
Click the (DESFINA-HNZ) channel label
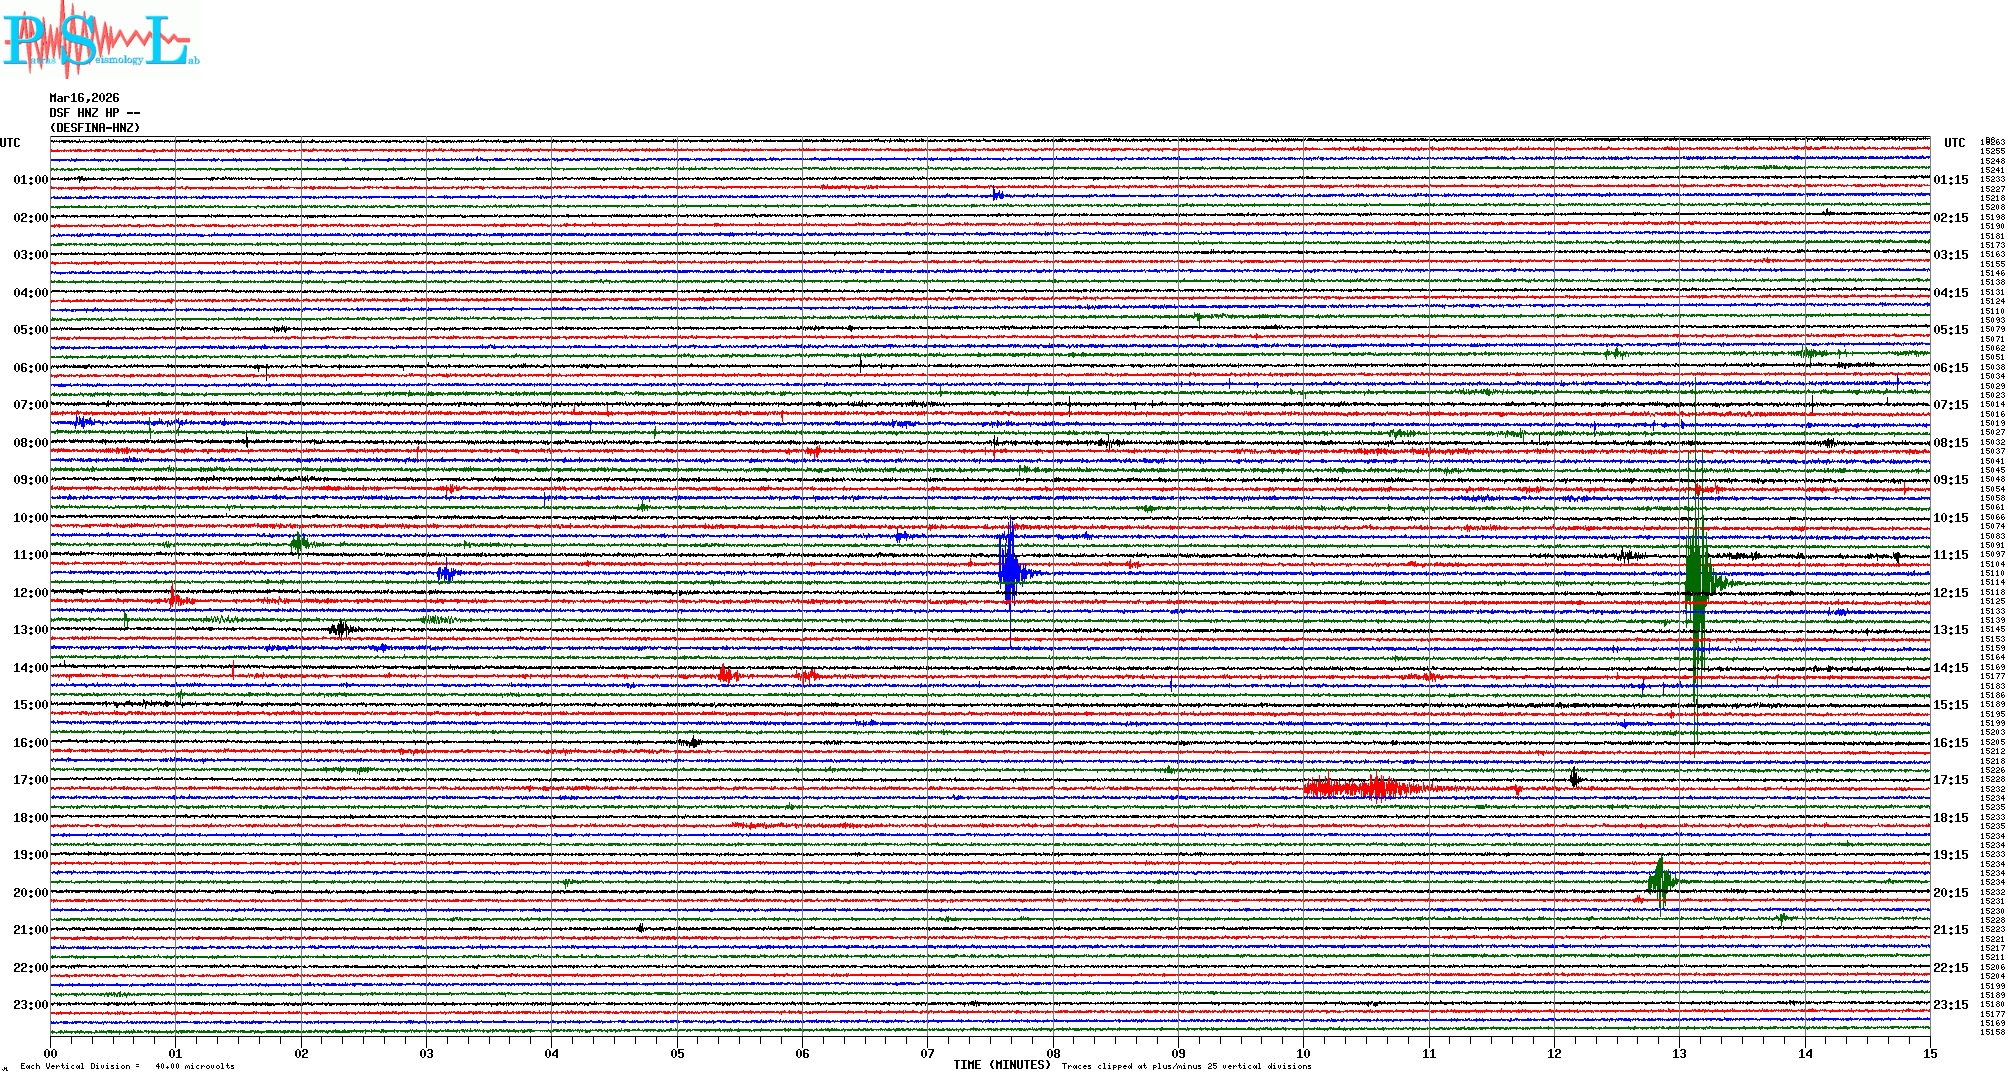point(95,128)
